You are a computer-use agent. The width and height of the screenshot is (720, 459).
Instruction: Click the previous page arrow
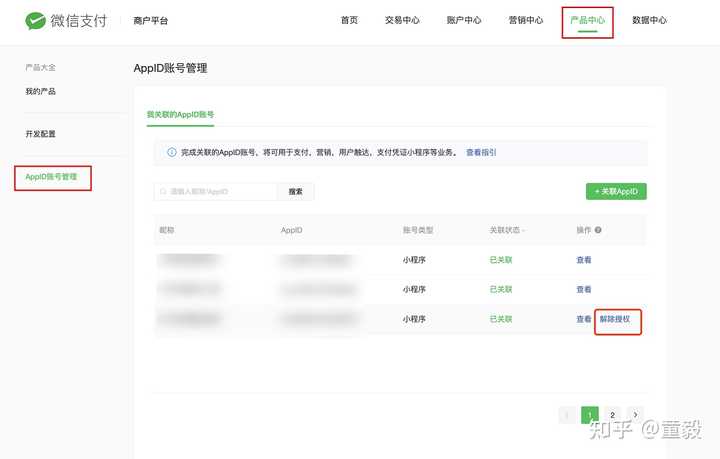[x=567, y=415]
